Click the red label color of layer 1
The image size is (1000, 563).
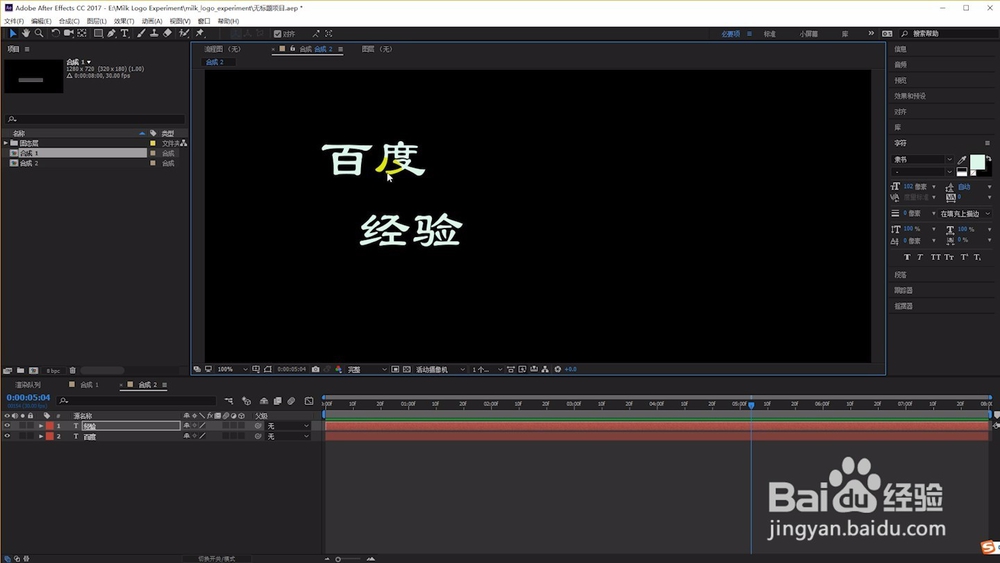(50, 426)
